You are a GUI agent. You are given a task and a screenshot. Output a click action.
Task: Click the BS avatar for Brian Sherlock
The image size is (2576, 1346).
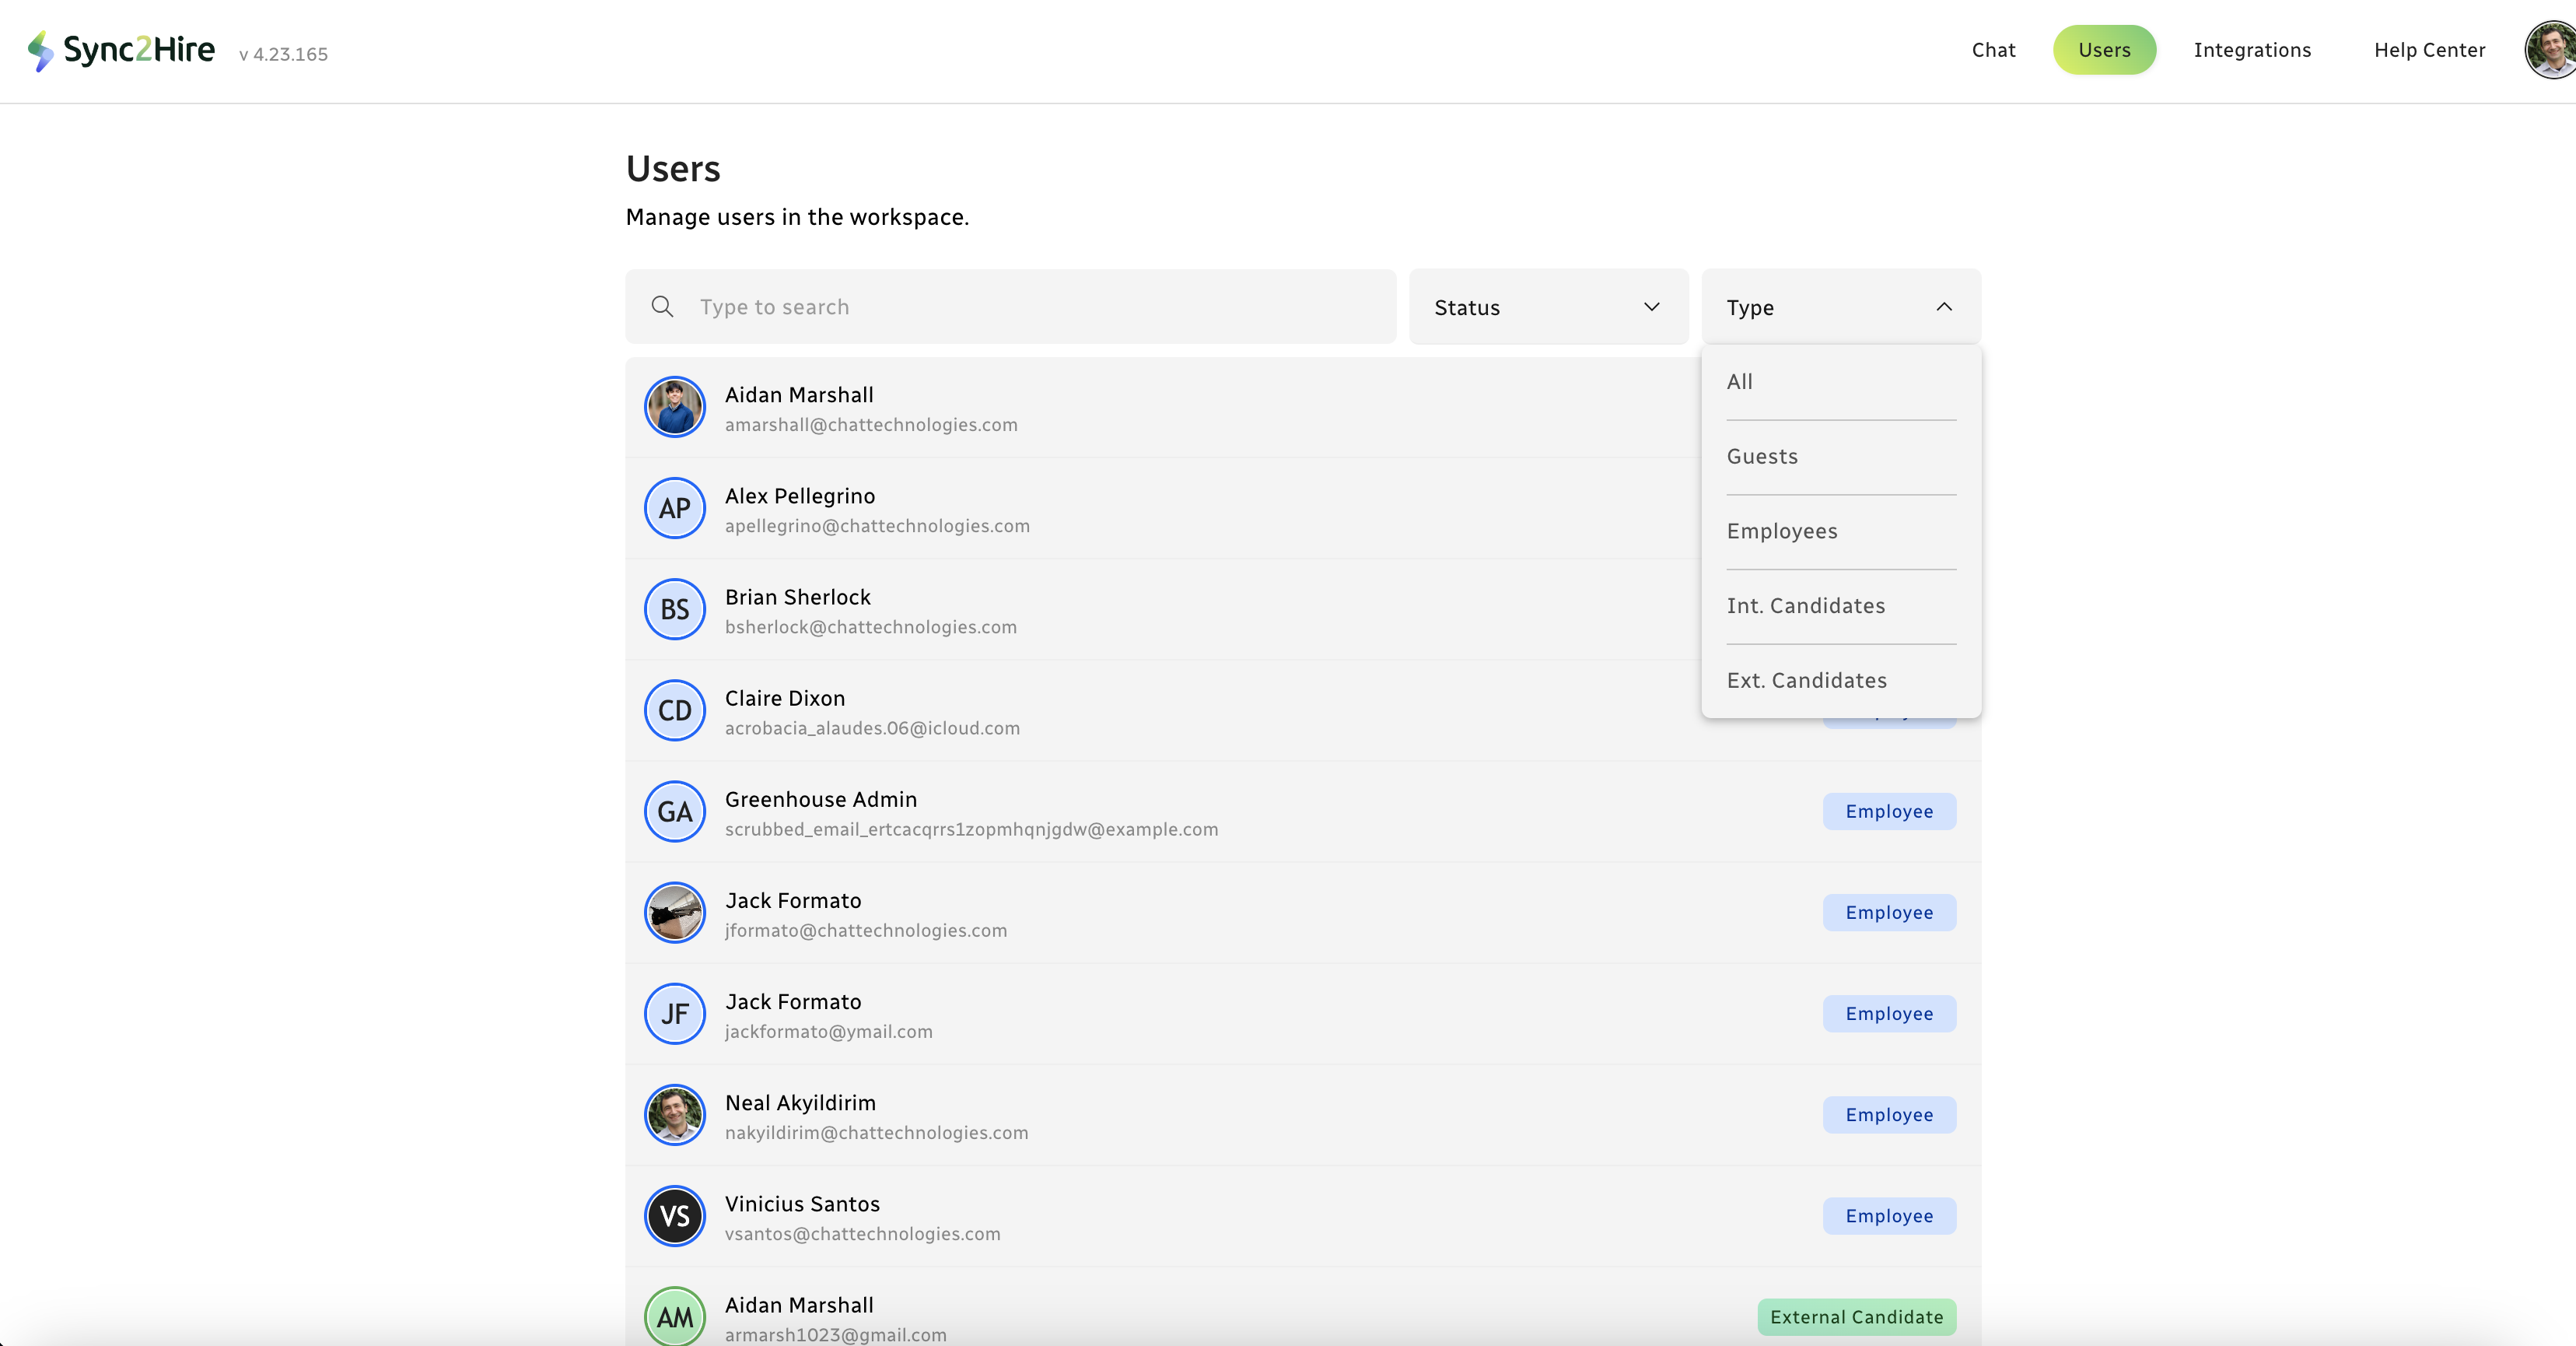[x=675, y=609]
